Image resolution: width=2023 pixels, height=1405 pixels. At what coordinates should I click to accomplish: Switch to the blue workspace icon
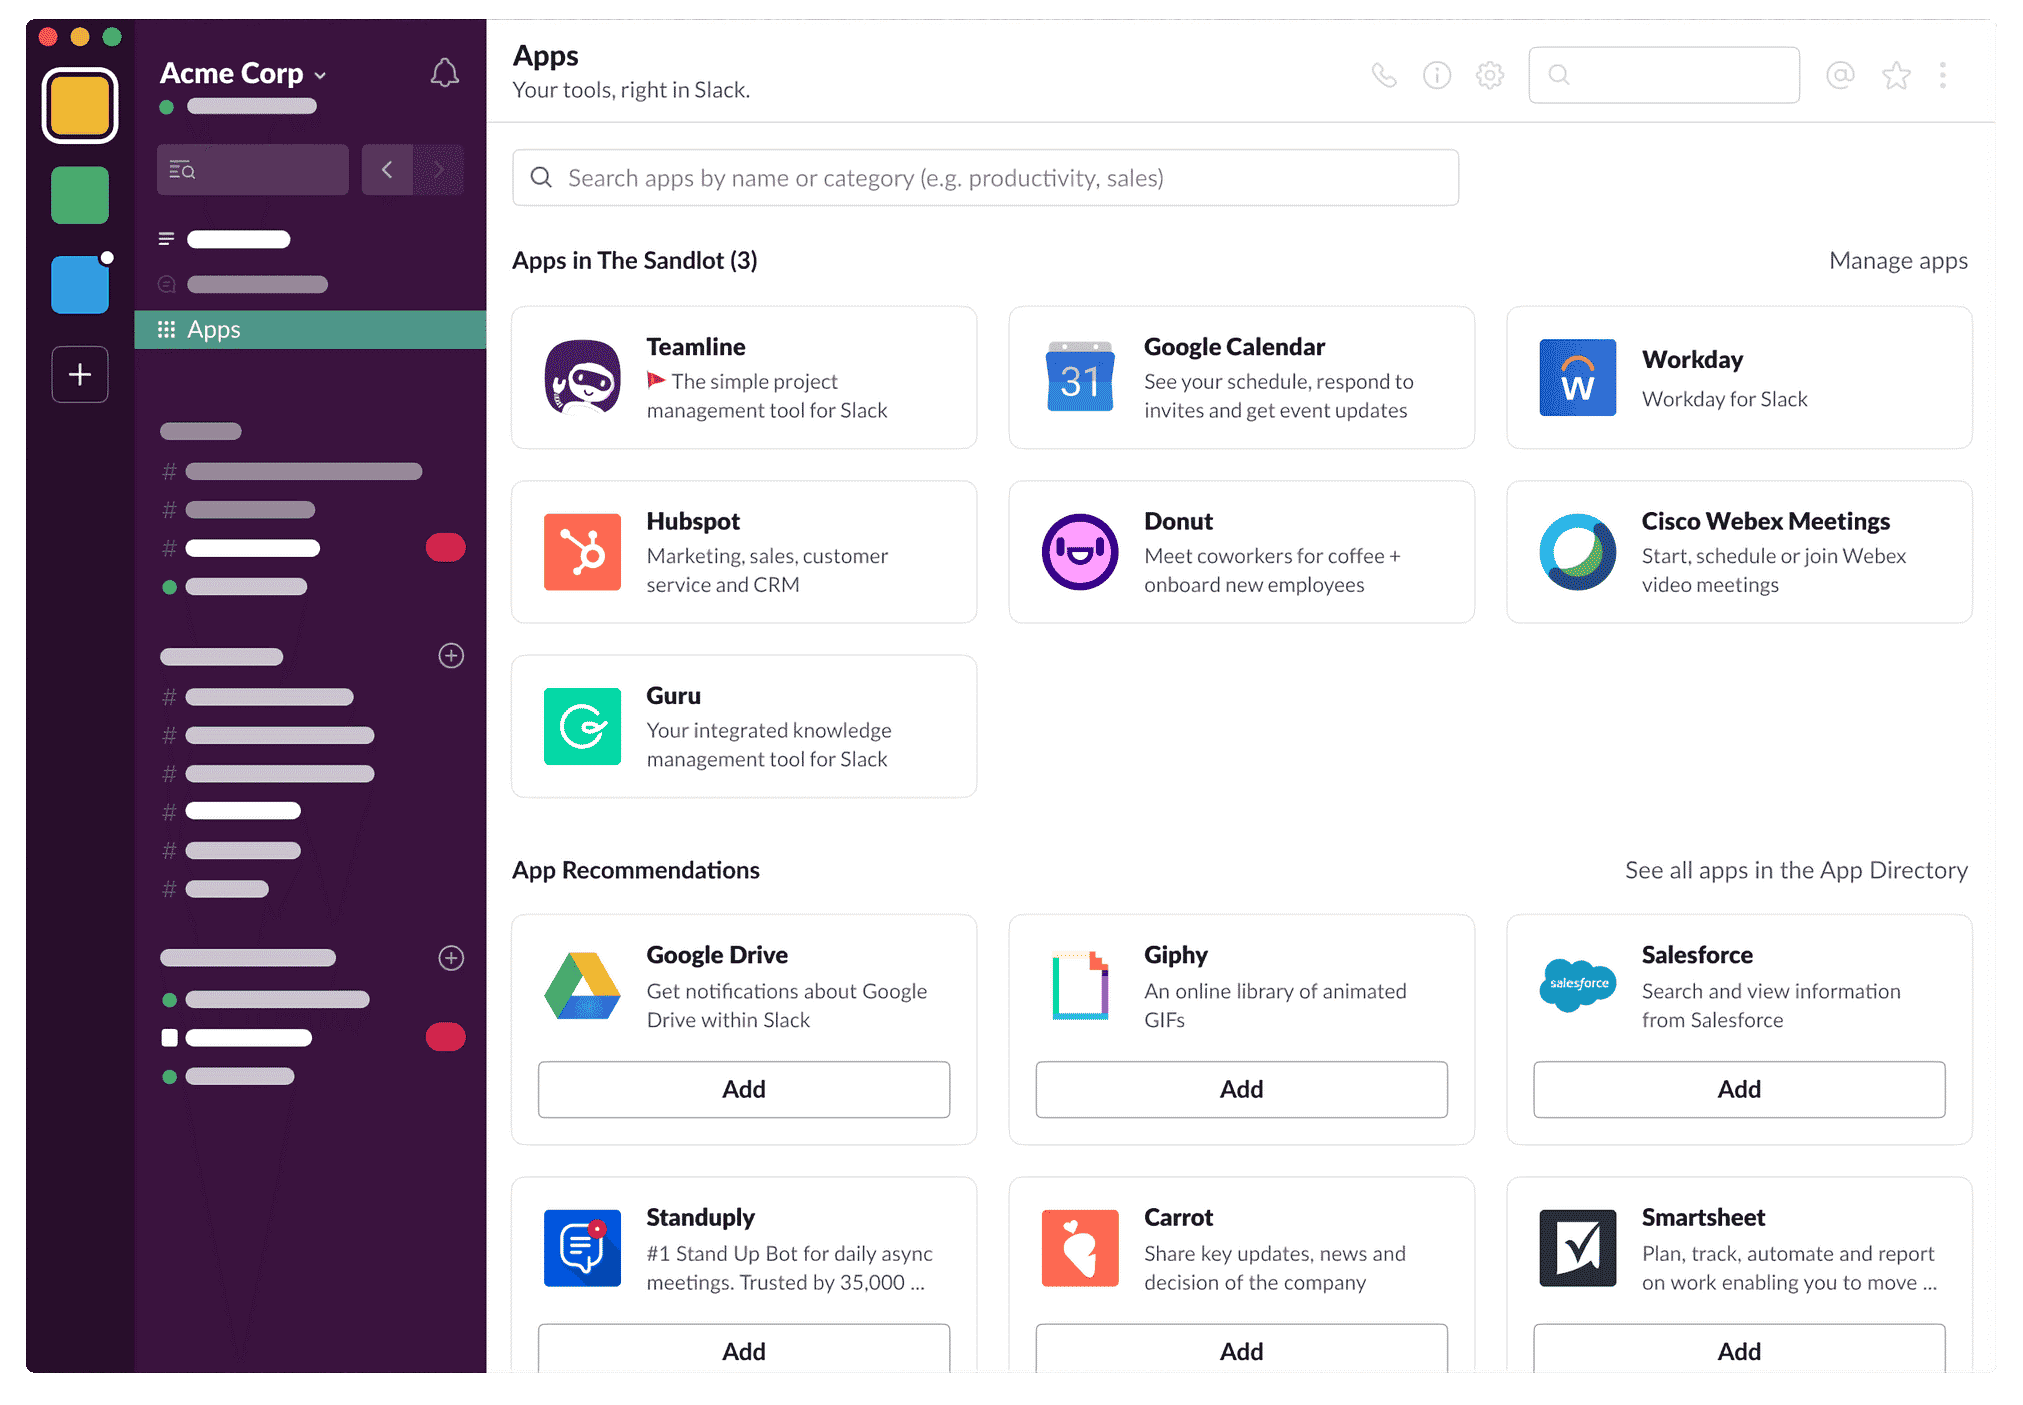(x=80, y=285)
